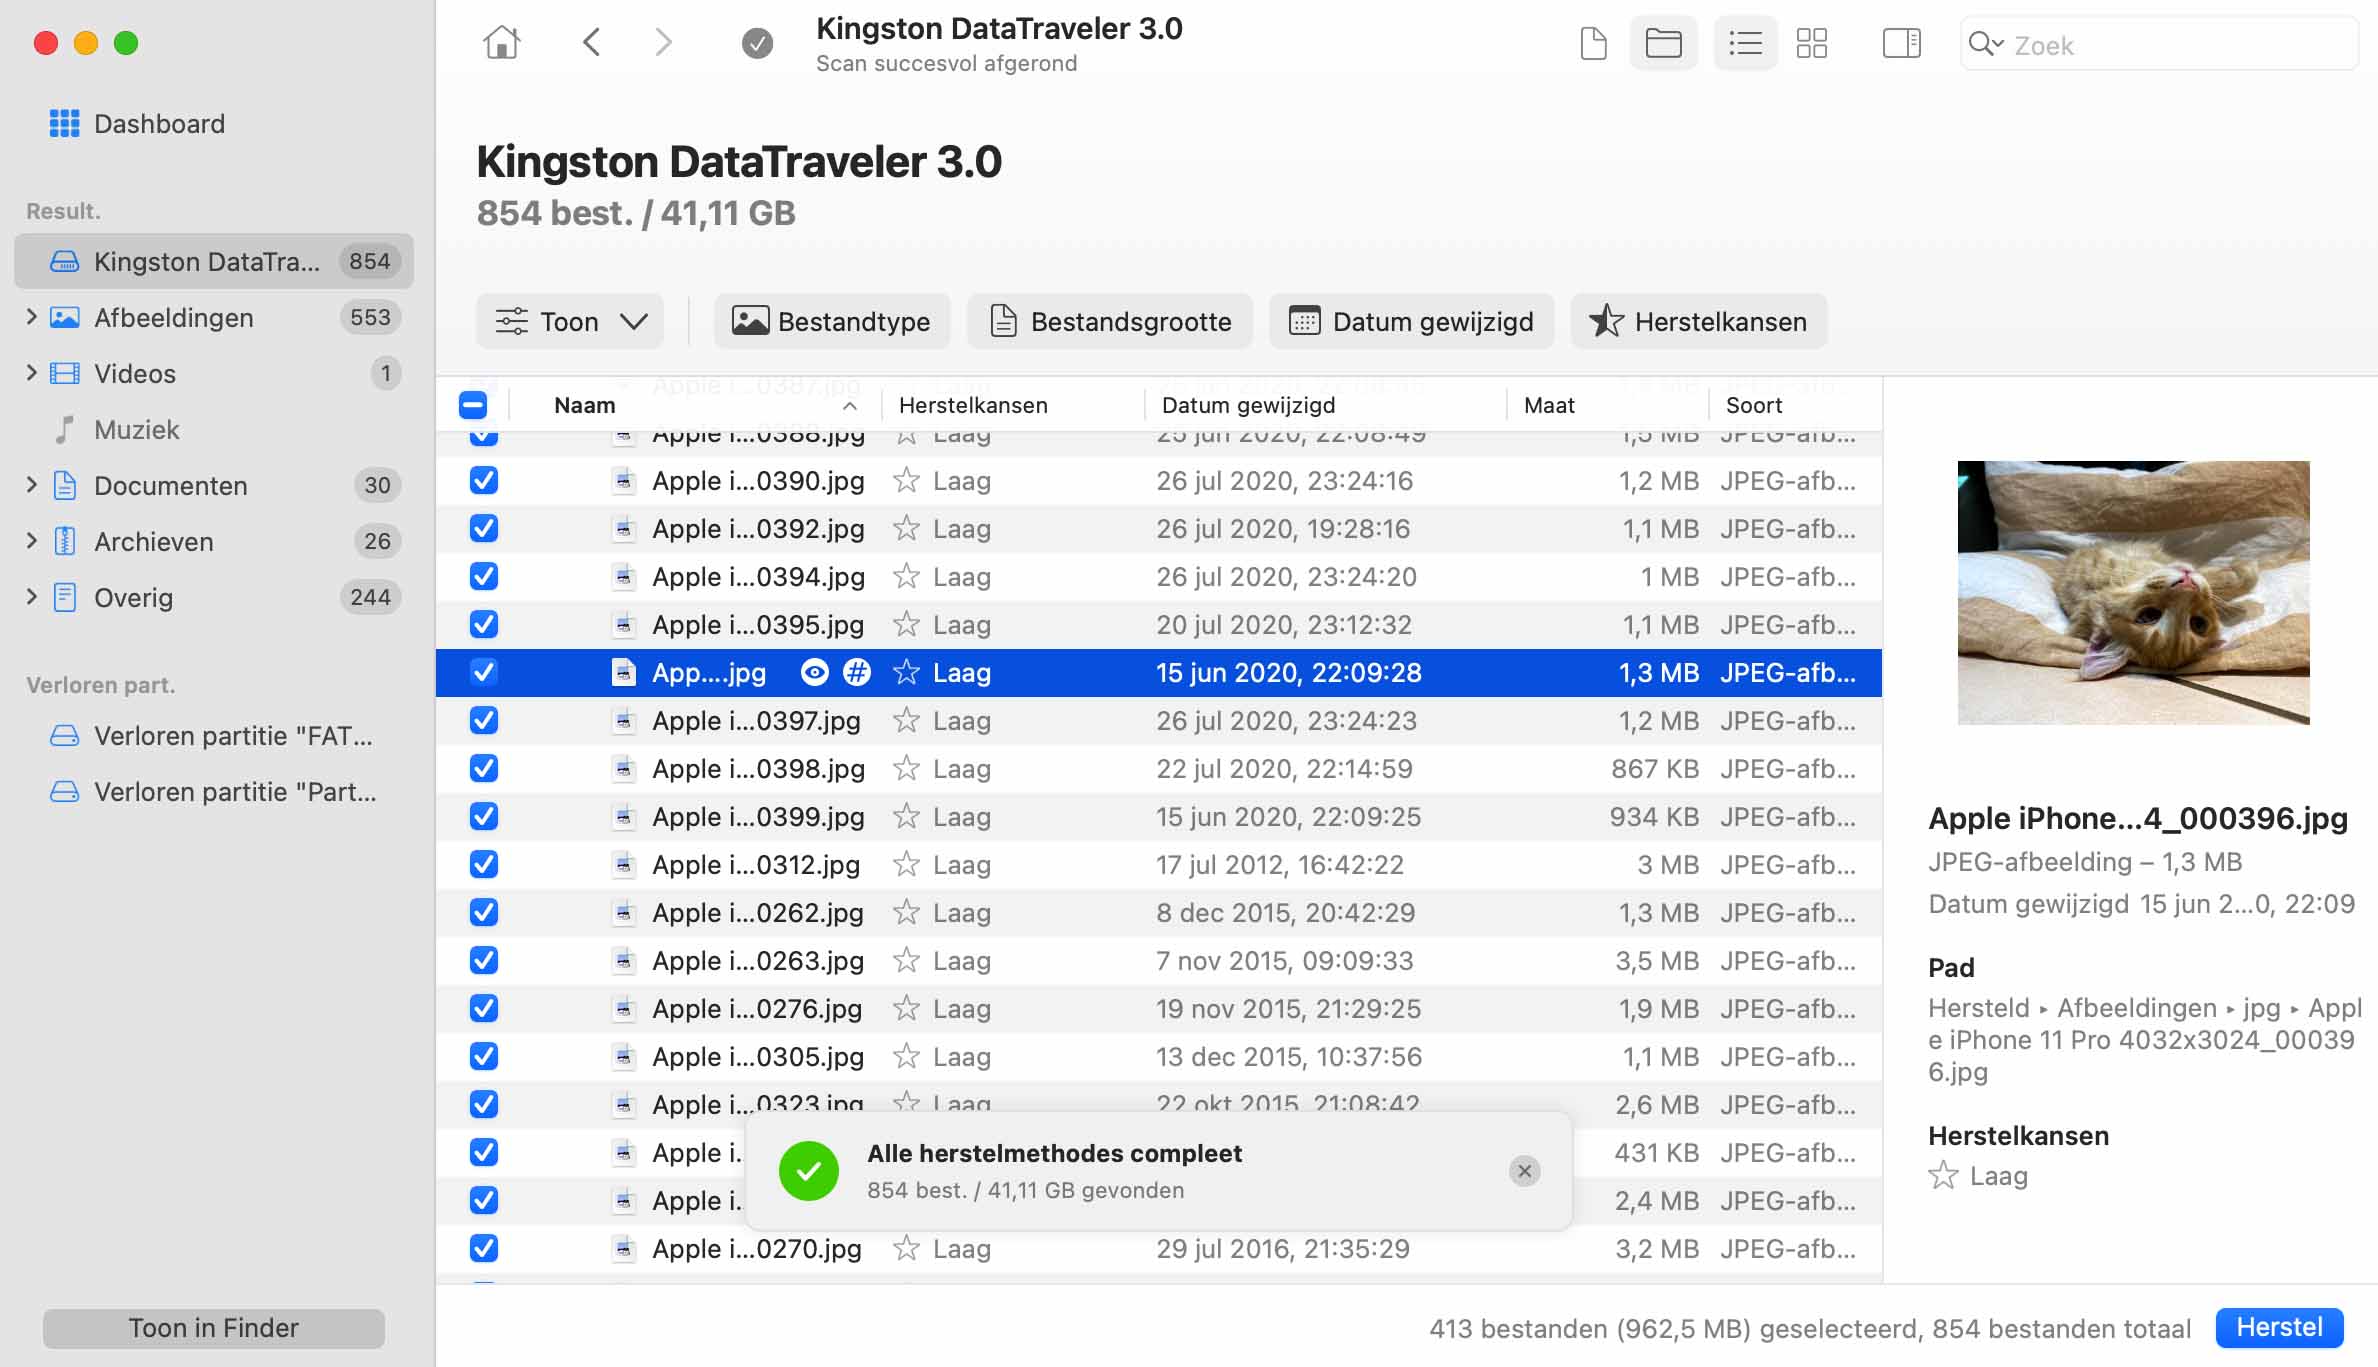Click the Toon in Finder button

tap(213, 1327)
